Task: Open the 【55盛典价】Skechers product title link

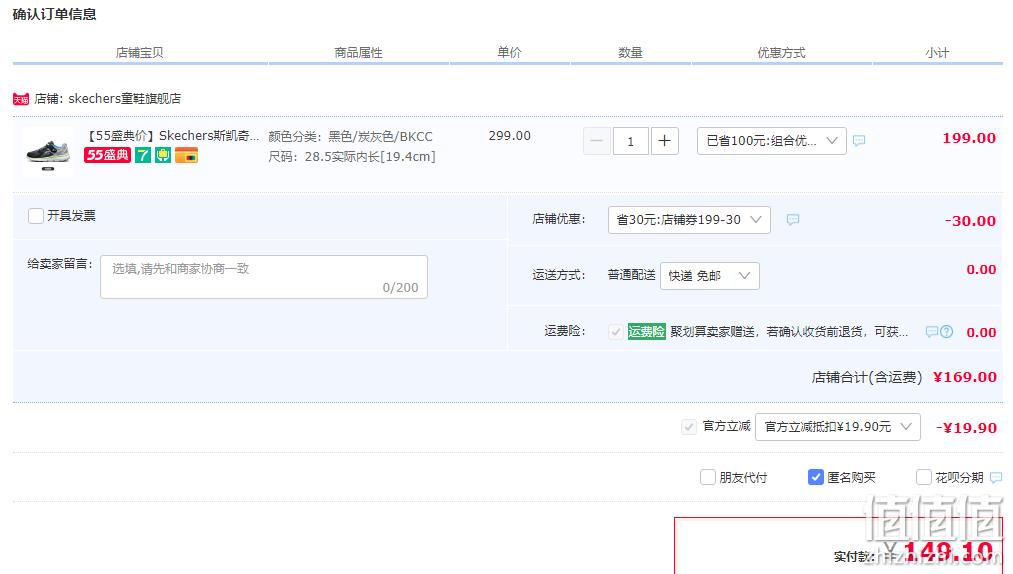Action: (x=172, y=136)
